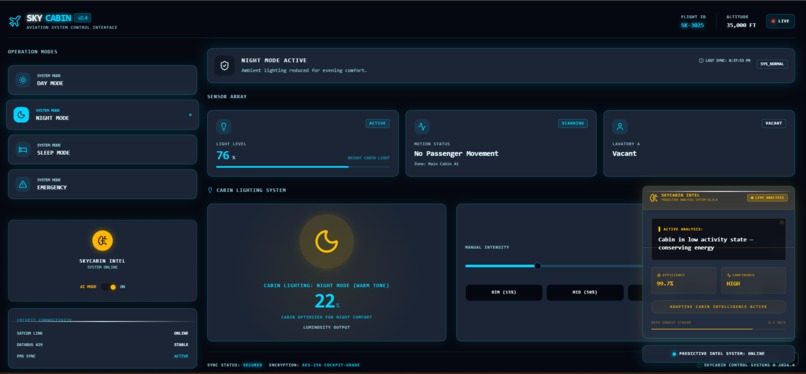Click the altitude value 35,000 FT

(741, 25)
